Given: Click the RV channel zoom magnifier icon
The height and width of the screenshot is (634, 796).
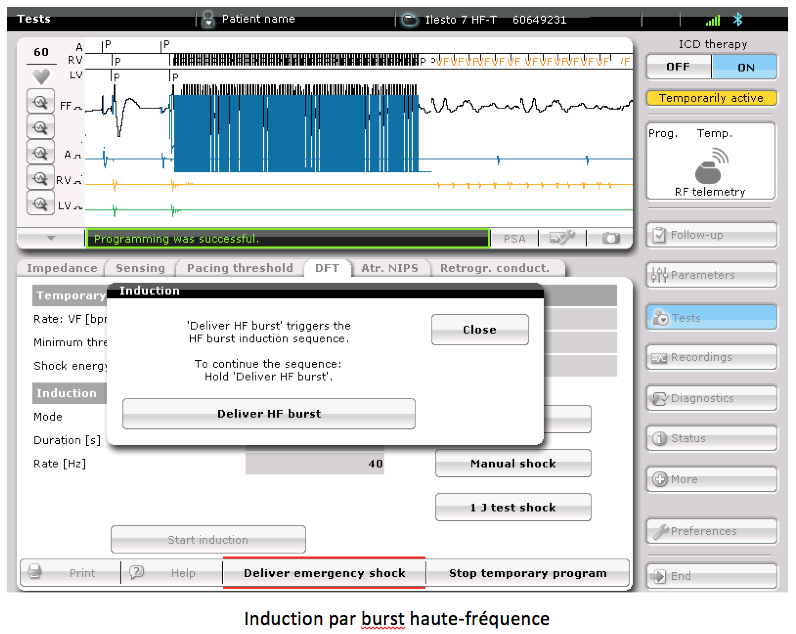Looking at the screenshot, I should click(40, 179).
